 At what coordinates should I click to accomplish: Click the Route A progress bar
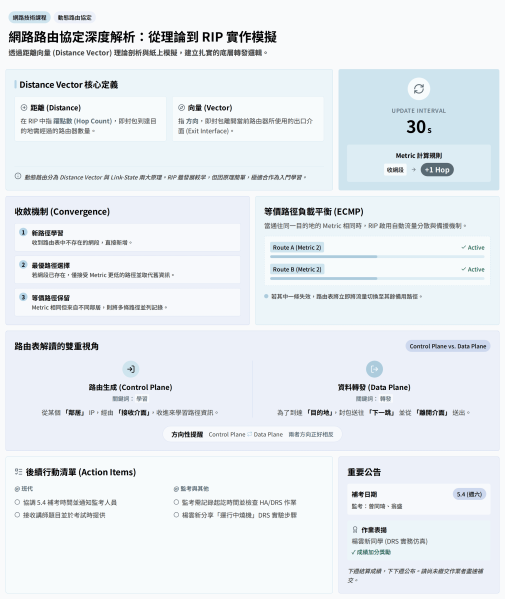point(377,257)
